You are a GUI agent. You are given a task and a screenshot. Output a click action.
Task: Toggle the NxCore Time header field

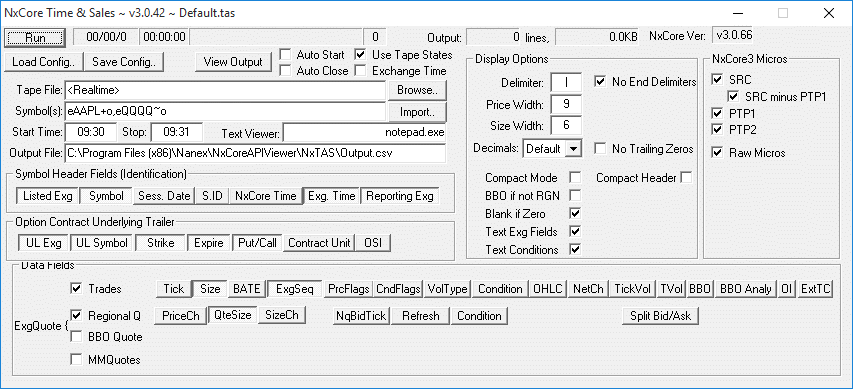click(x=265, y=196)
